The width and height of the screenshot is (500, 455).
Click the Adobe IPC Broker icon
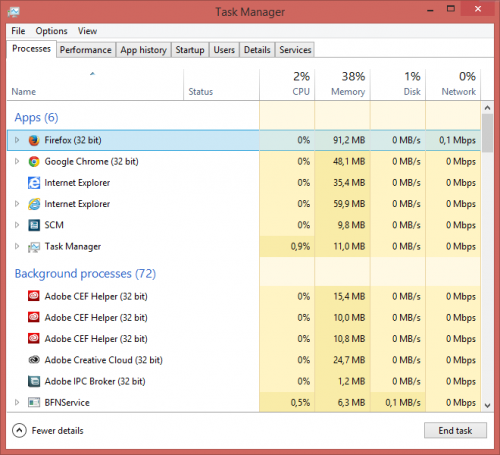(x=34, y=381)
